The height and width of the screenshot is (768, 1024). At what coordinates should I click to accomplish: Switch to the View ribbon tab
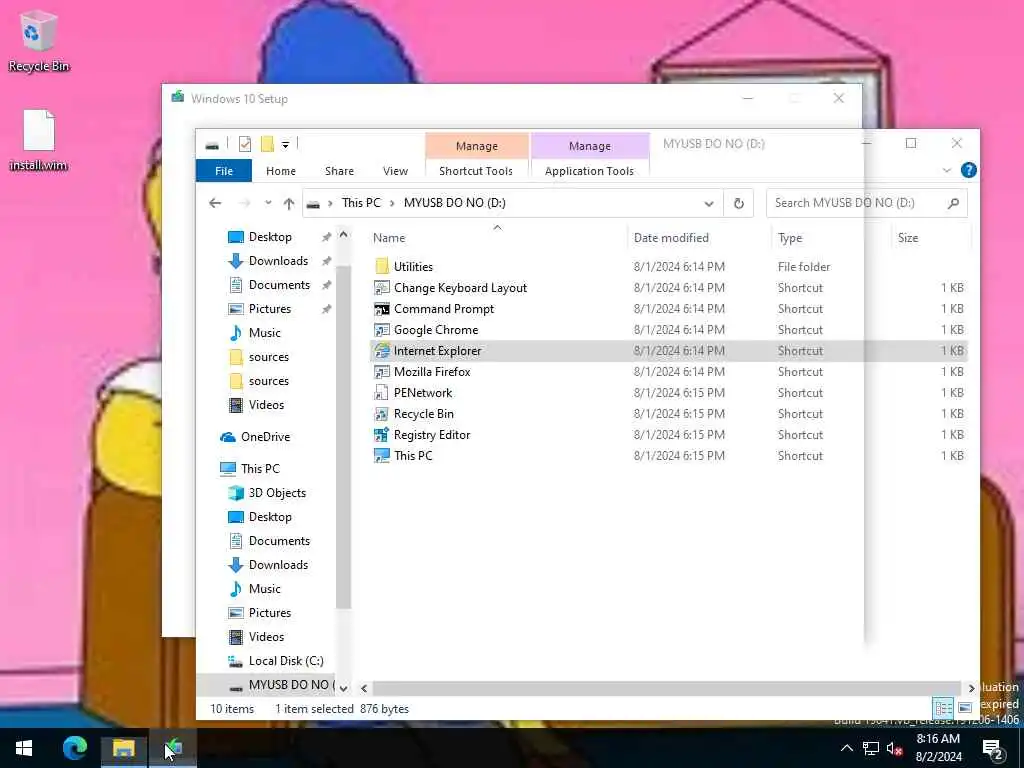tap(395, 170)
